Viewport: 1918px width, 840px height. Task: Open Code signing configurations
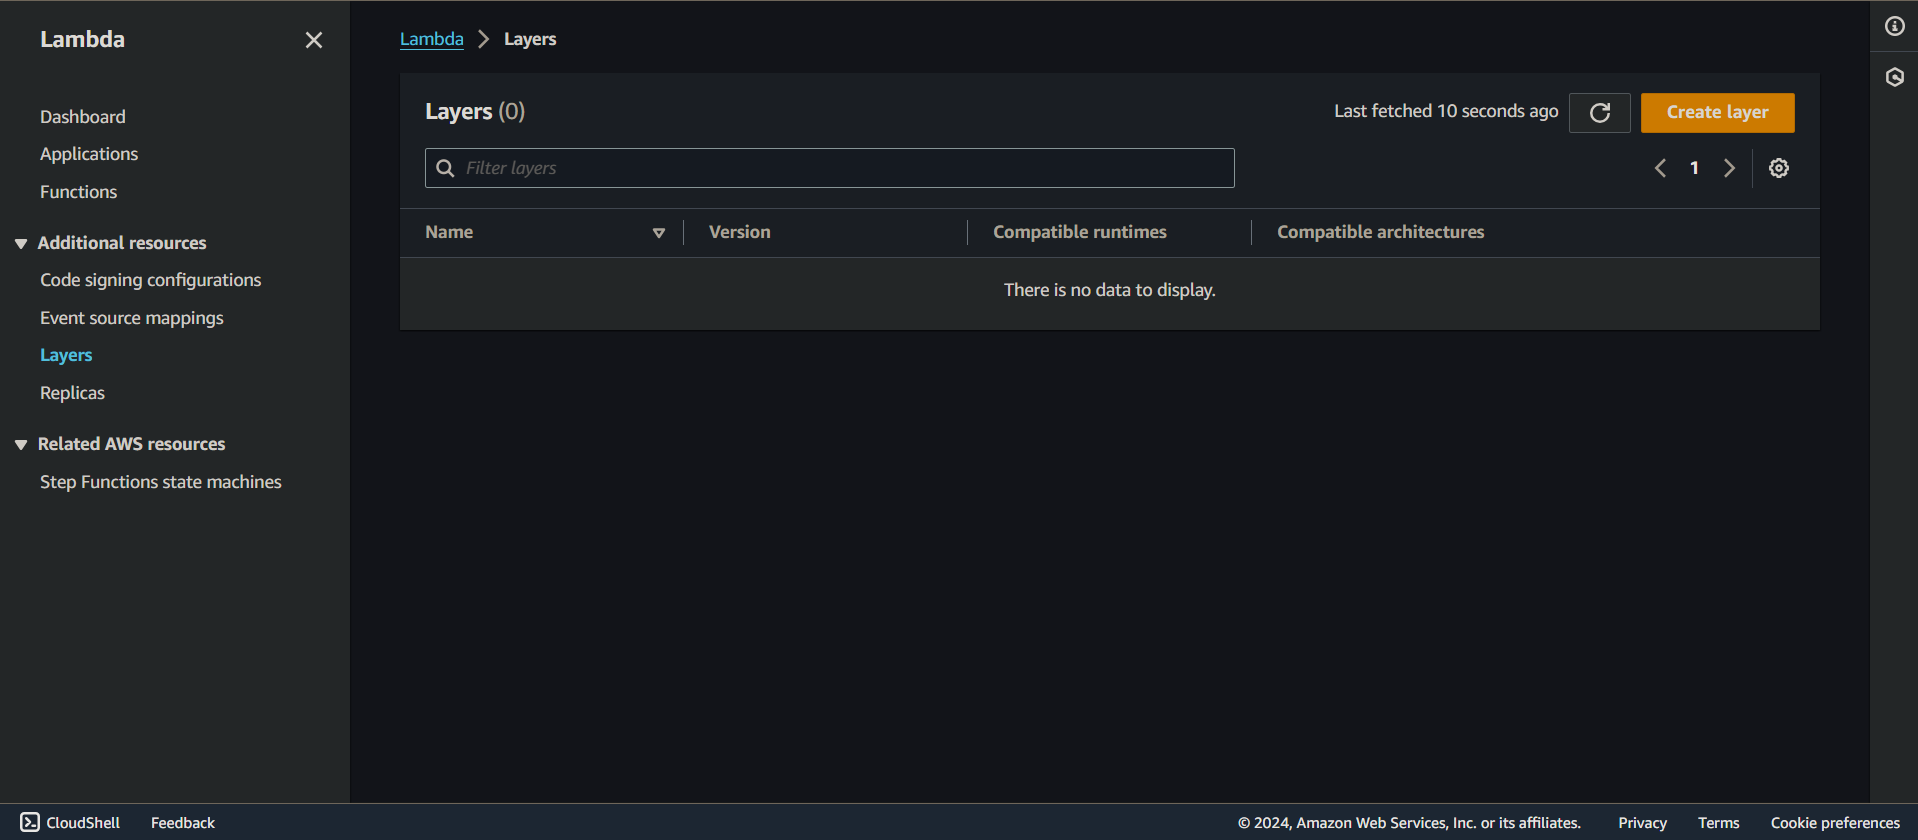[x=150, y=280]
